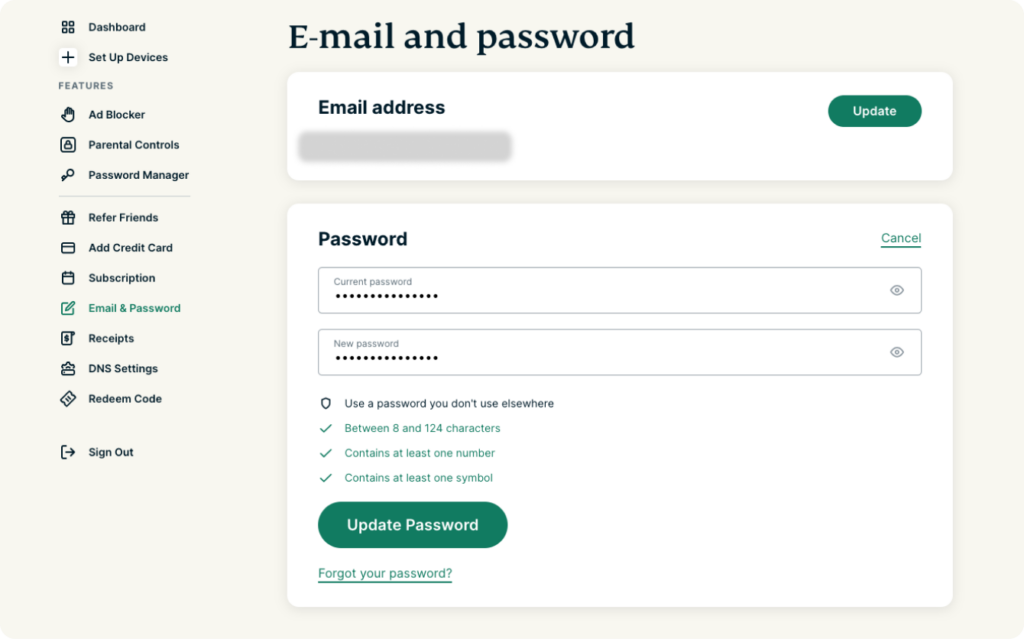Select Redeem Code from the sidebar

(x=66, y=398)
